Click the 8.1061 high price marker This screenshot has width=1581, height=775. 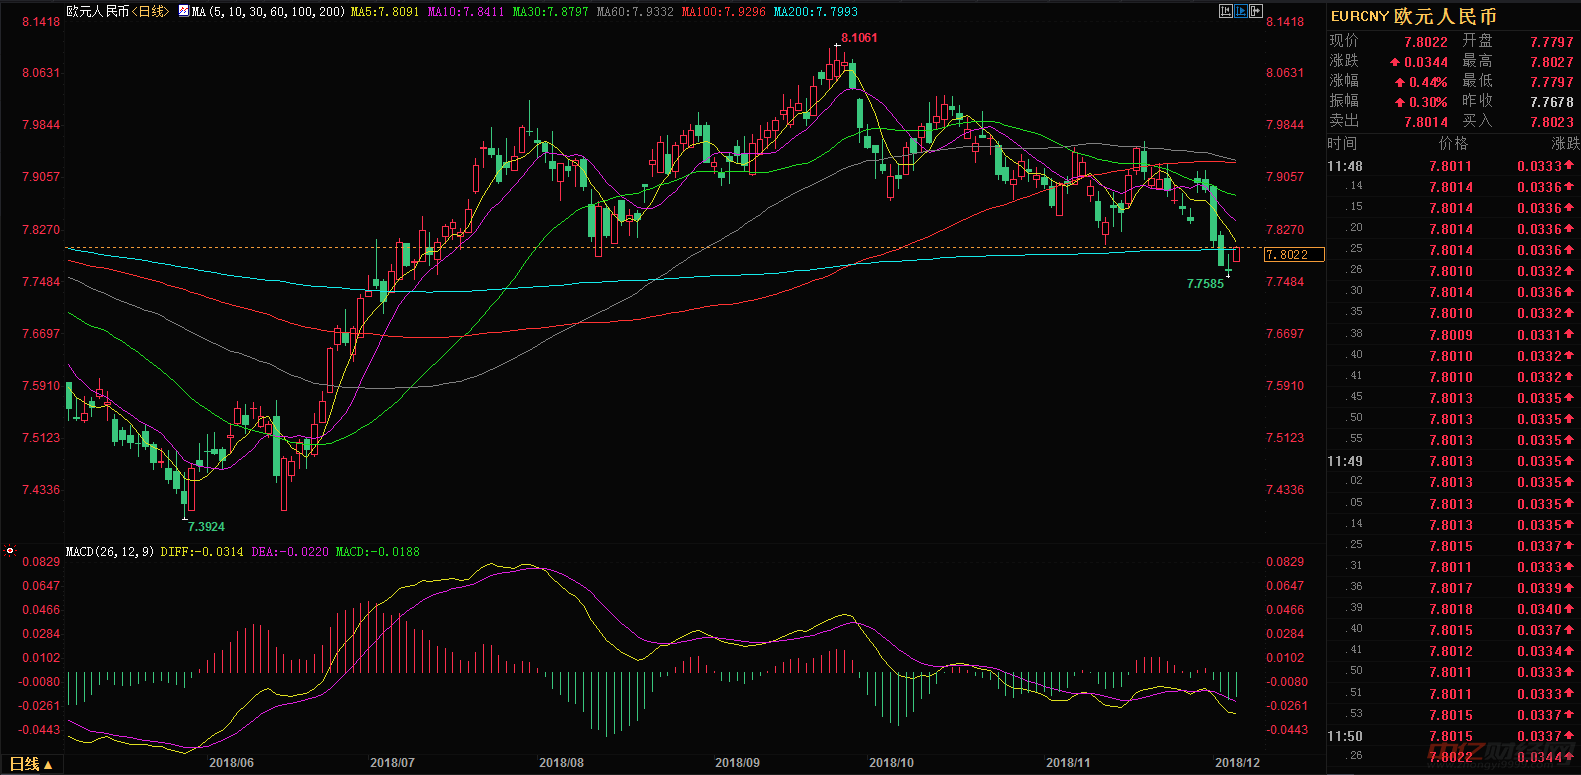(859, 38)
